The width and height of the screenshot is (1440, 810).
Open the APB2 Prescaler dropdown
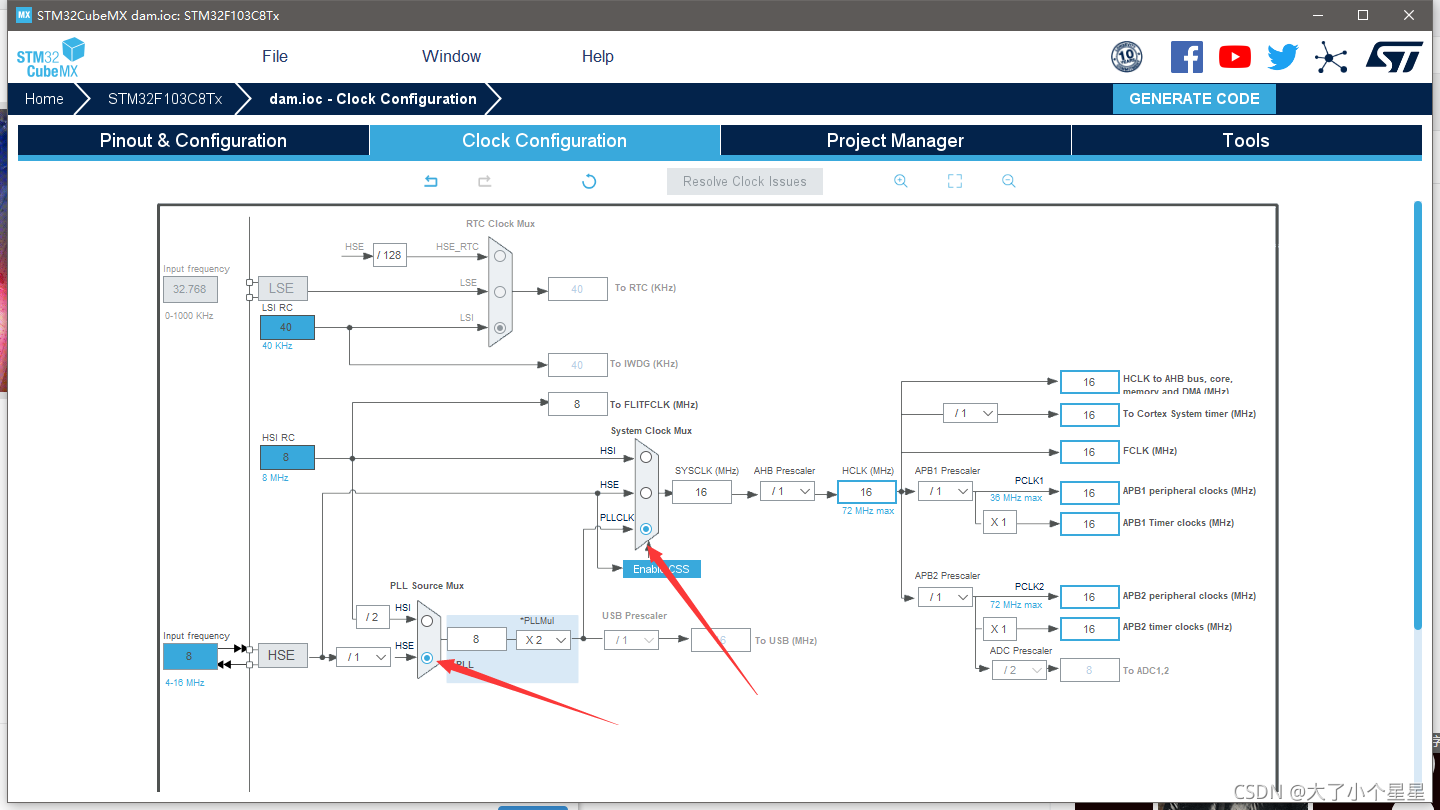(x=945, y=597)
